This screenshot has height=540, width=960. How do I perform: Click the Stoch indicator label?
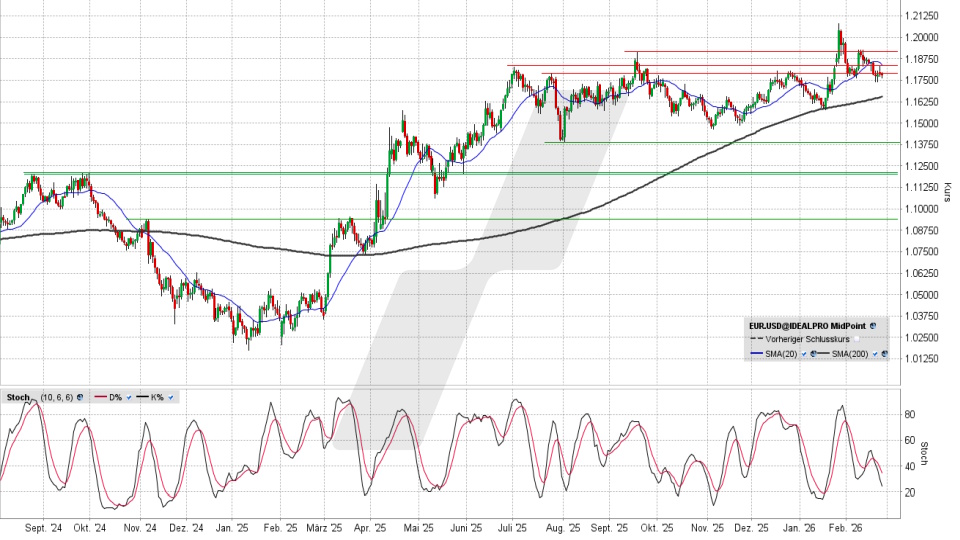click(18, 397)
